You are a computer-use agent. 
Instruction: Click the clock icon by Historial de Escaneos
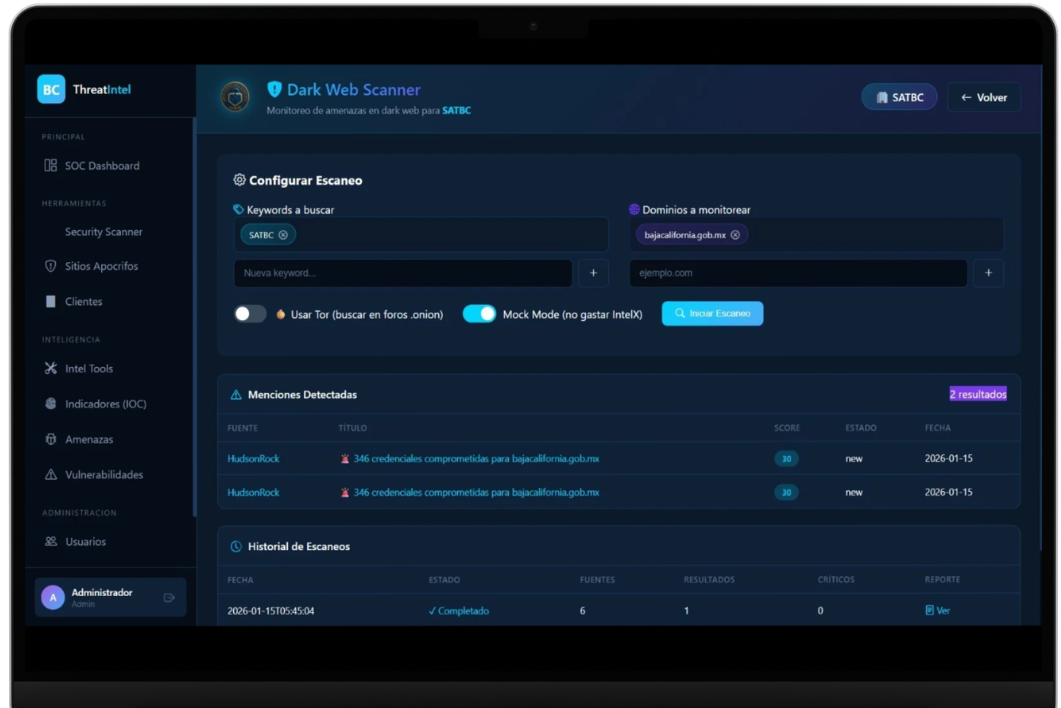click(x=236, y=547)
